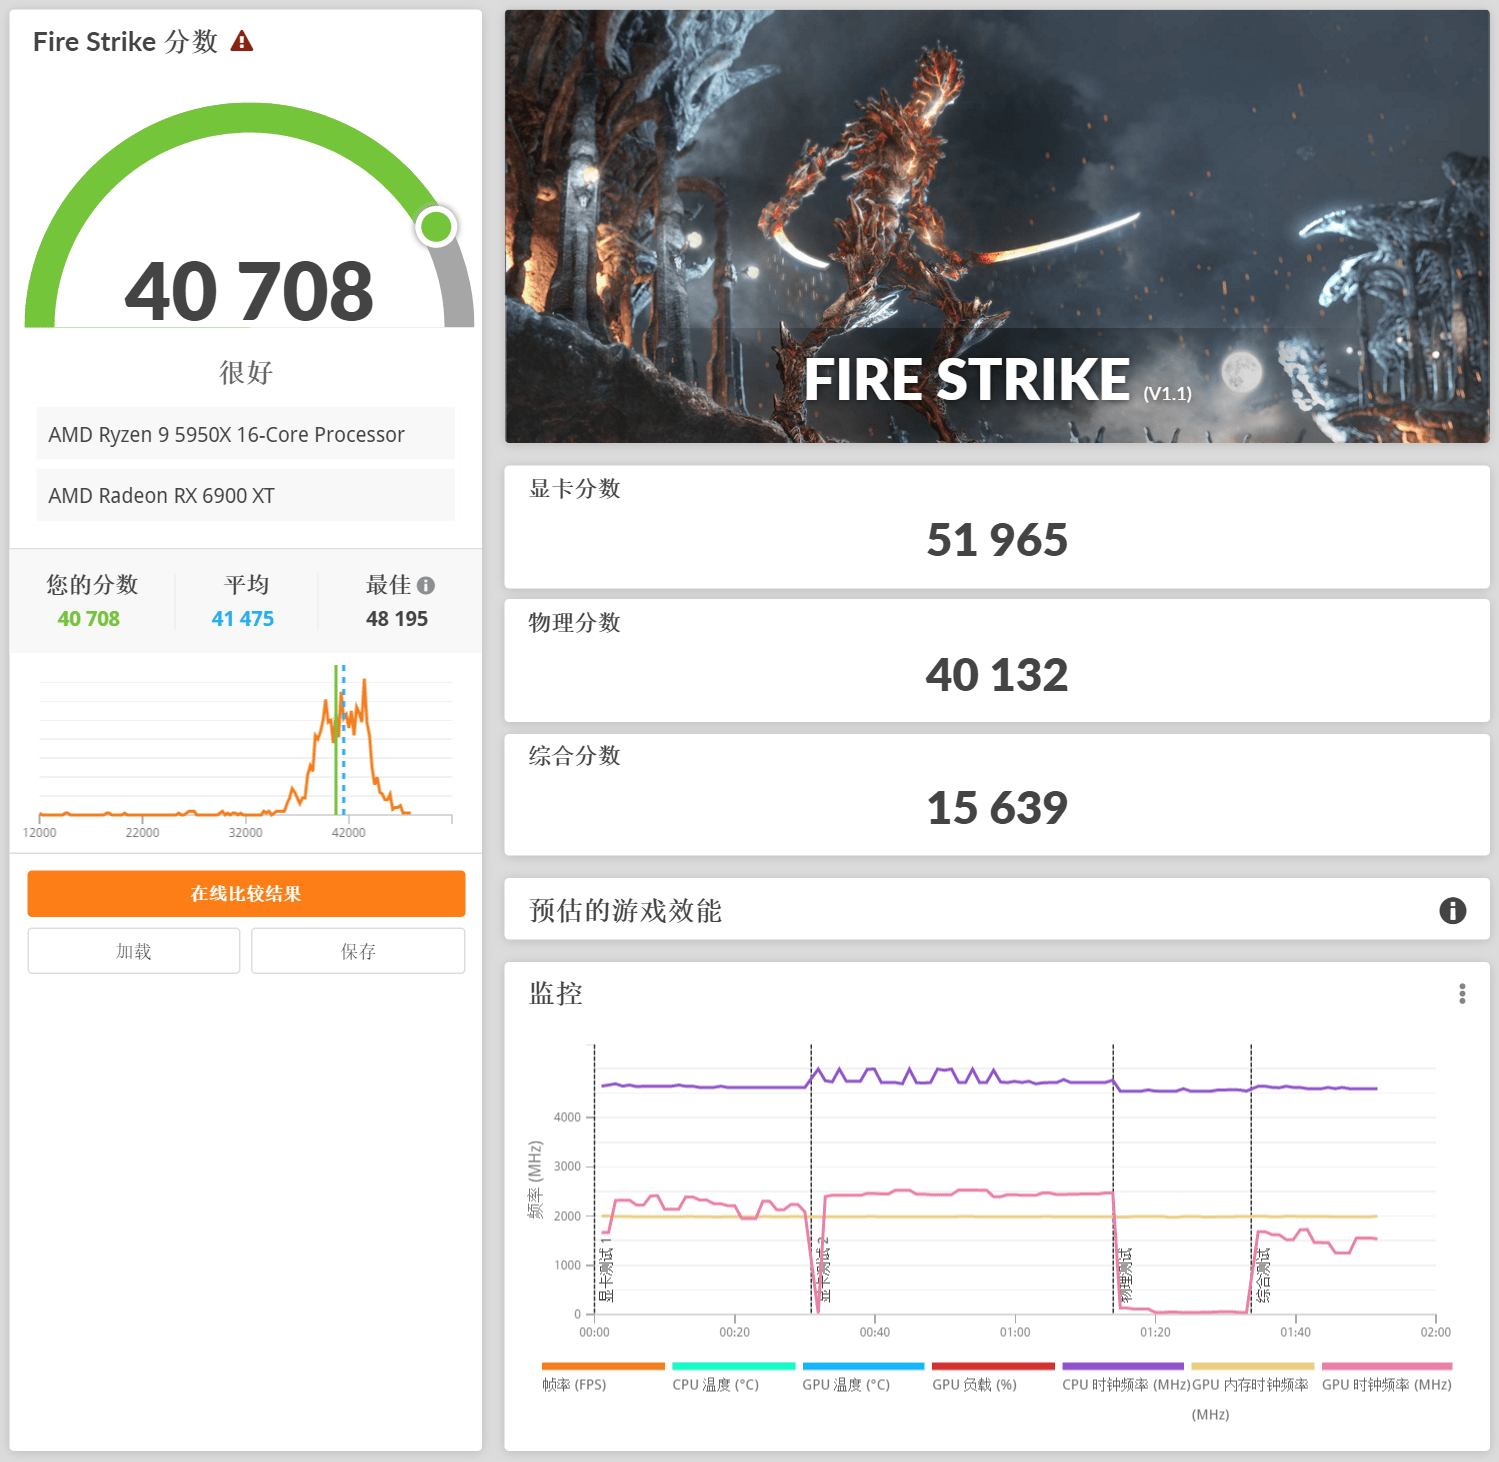Expand the 预估的游戏效能 section header

click(x=997, y=909)
